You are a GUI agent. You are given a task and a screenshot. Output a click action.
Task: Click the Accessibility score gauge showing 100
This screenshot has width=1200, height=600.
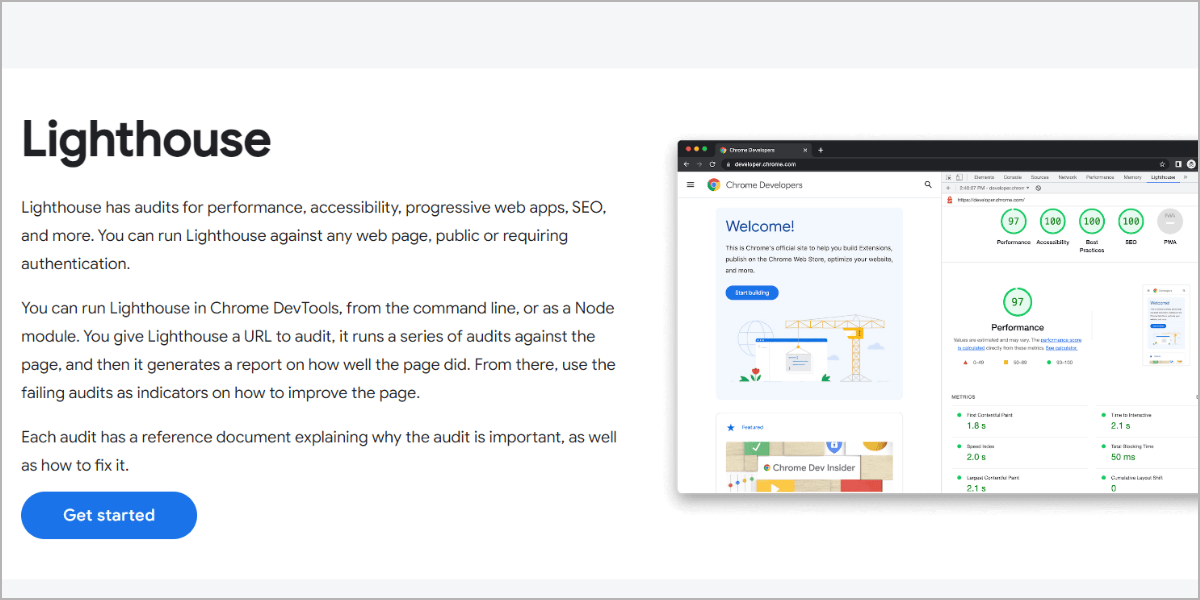[1052, 222]
